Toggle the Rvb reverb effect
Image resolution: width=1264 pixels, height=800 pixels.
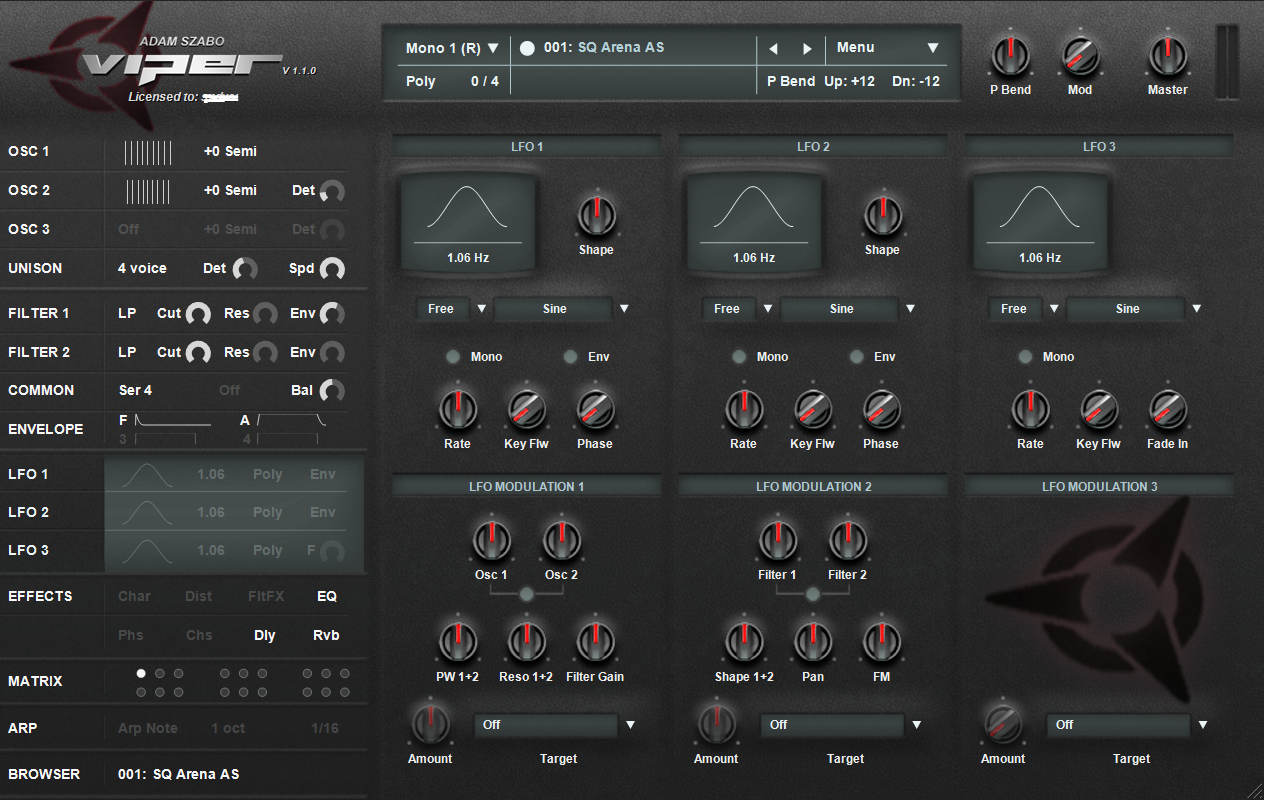(326, 635)
